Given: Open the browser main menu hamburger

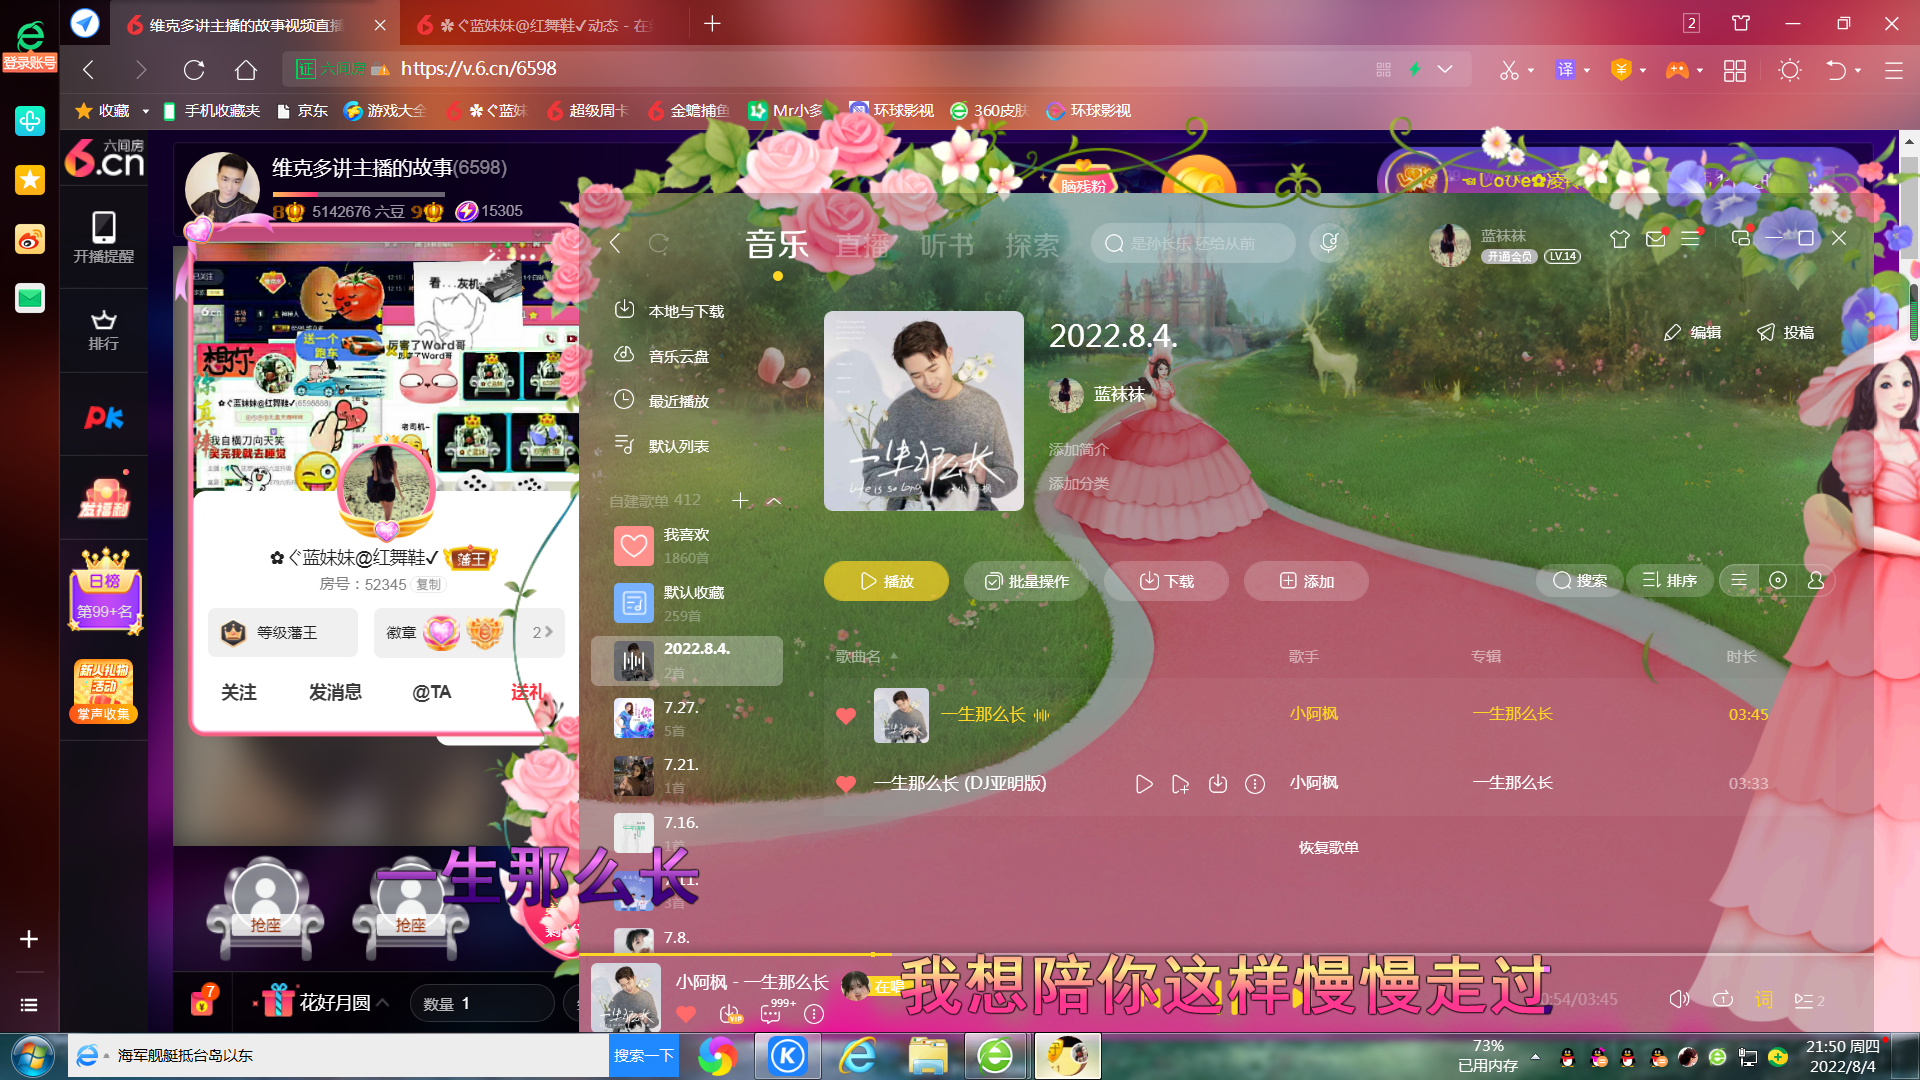Looking at the screenshot, I should [1894, 70].
